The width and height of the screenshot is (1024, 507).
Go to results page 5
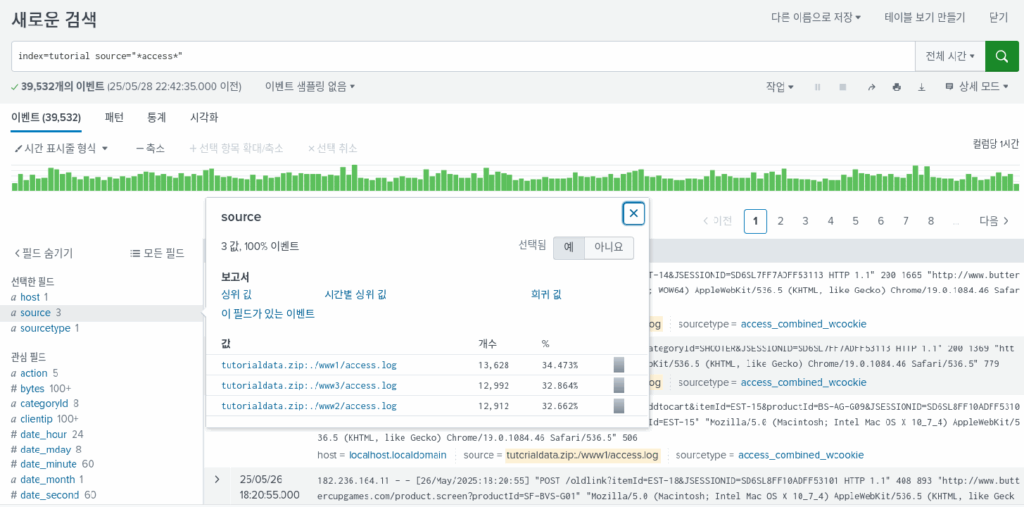[x=856, y=221]
